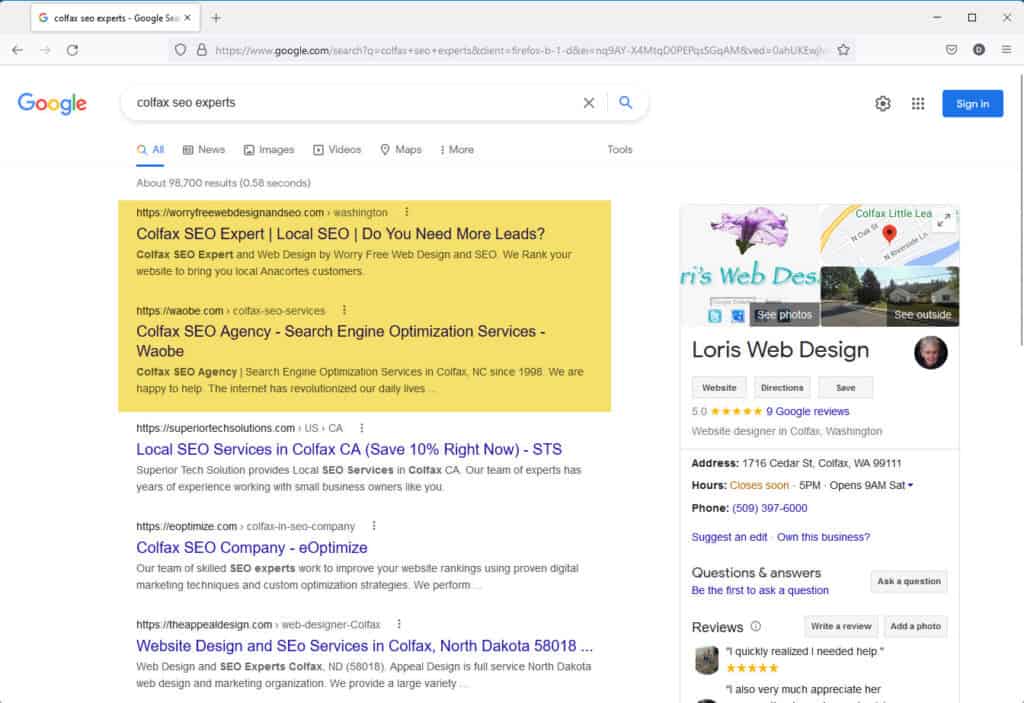The image size is (1024, 703).
Task: Switch to the News tab
Action: 204,150
